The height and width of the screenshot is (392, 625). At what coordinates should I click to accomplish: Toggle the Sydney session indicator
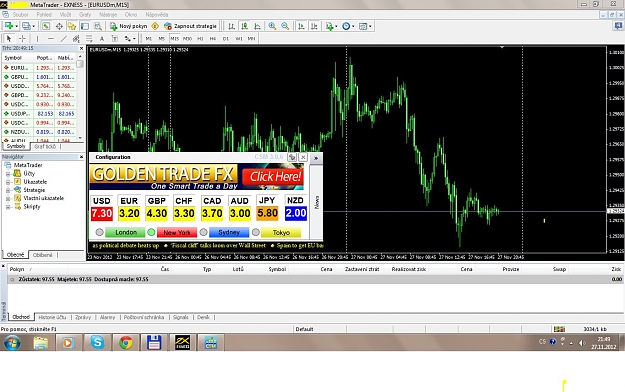coord(203,232)
